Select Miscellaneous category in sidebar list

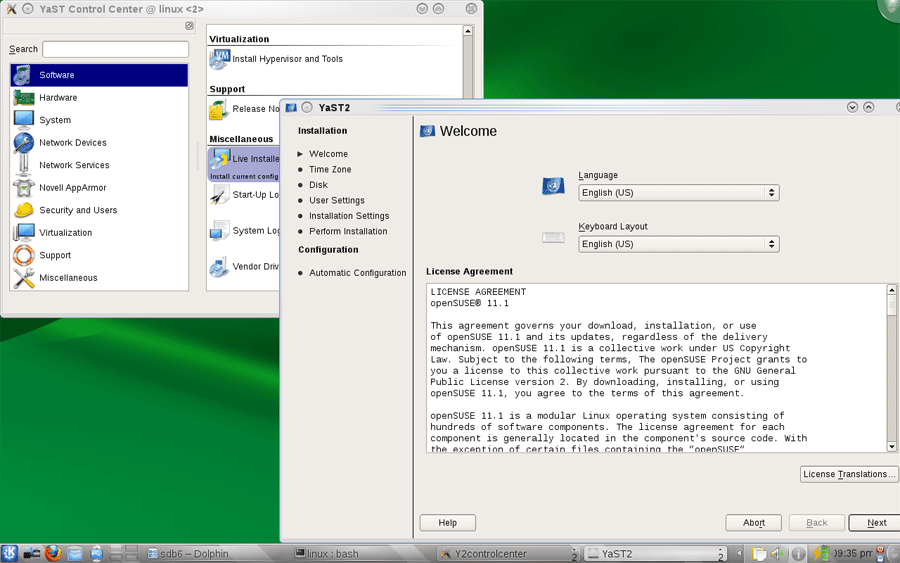(x=99, y=278)
